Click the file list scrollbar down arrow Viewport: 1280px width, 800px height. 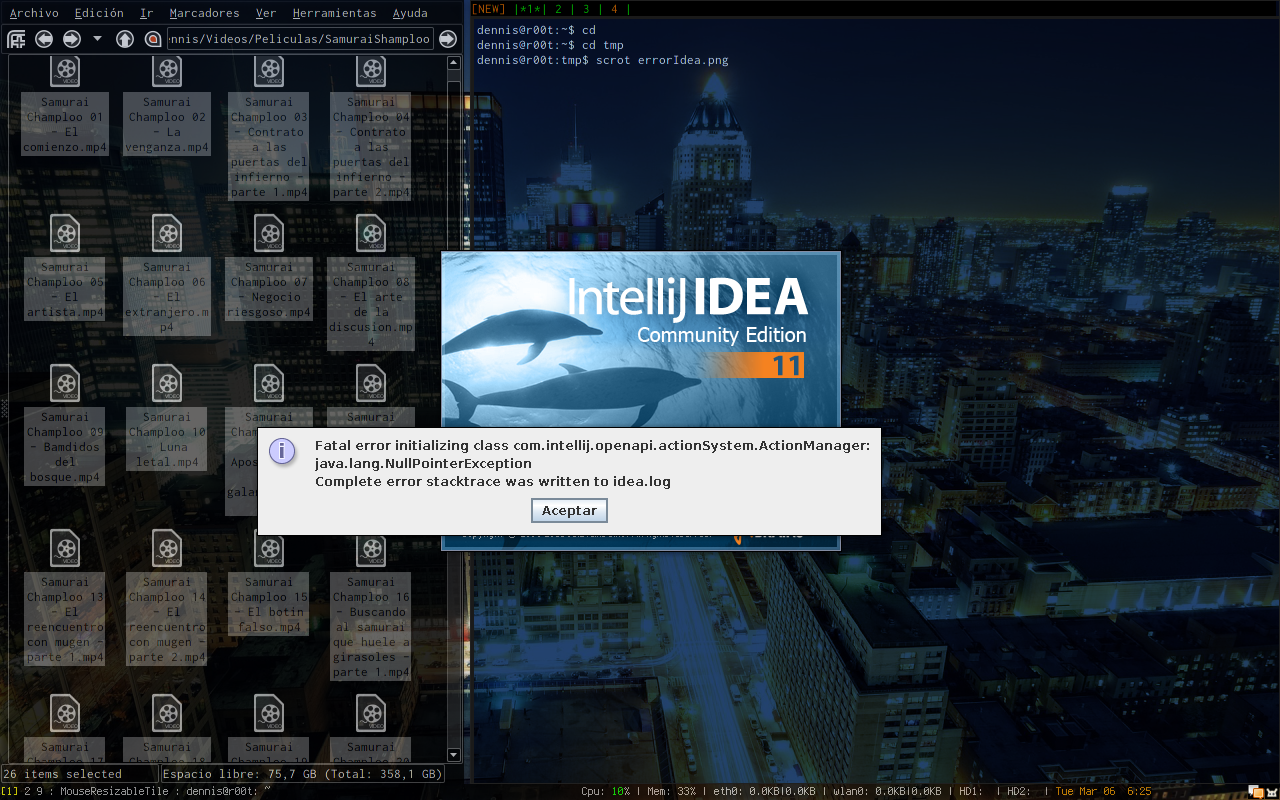[x=454, y=756]
